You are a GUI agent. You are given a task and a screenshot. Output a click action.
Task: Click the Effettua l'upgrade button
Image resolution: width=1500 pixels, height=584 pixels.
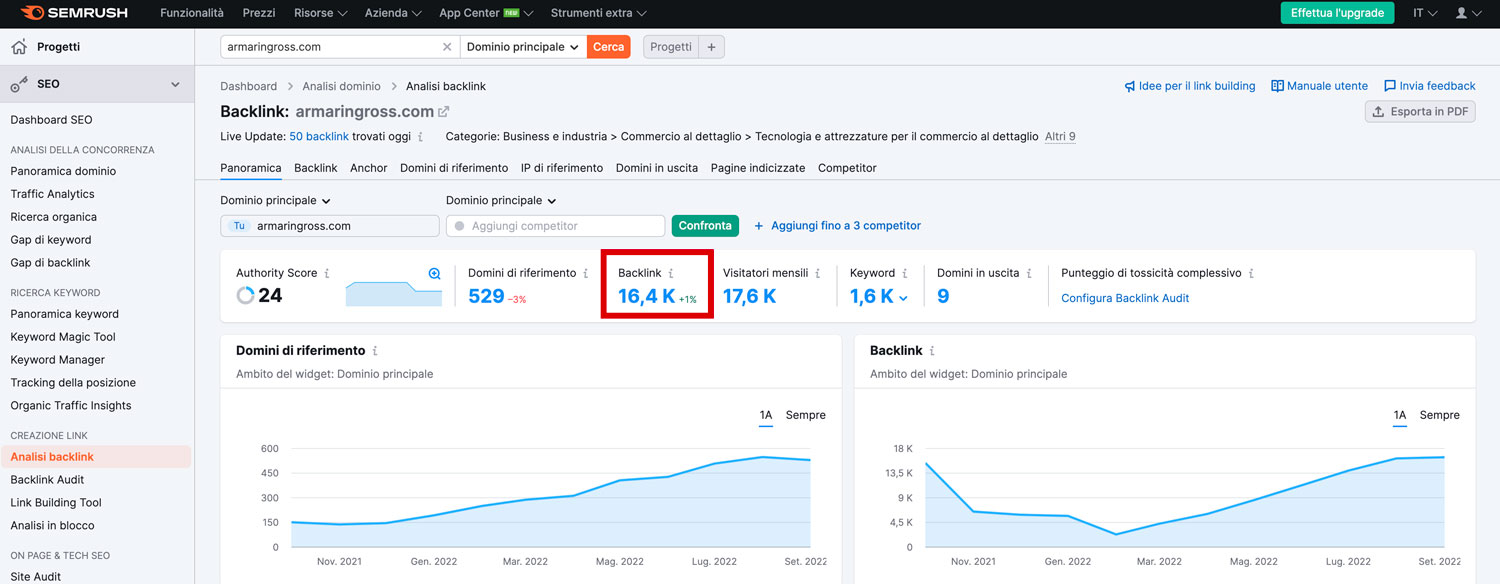(1337, 13)
